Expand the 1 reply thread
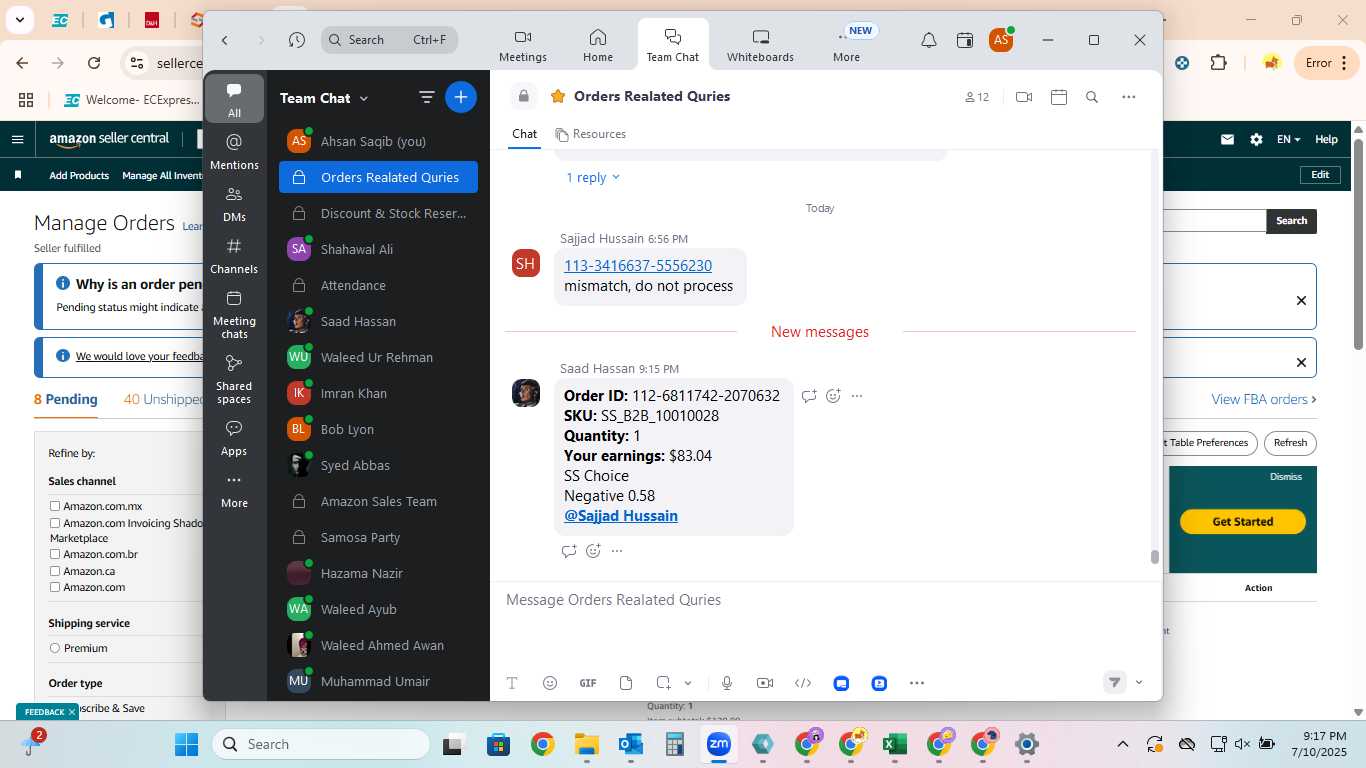 click(x=593, y=177)
